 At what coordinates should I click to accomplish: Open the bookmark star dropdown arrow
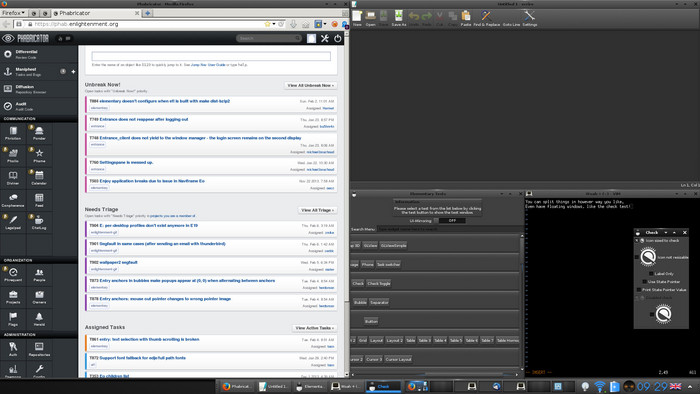(274, 24)
